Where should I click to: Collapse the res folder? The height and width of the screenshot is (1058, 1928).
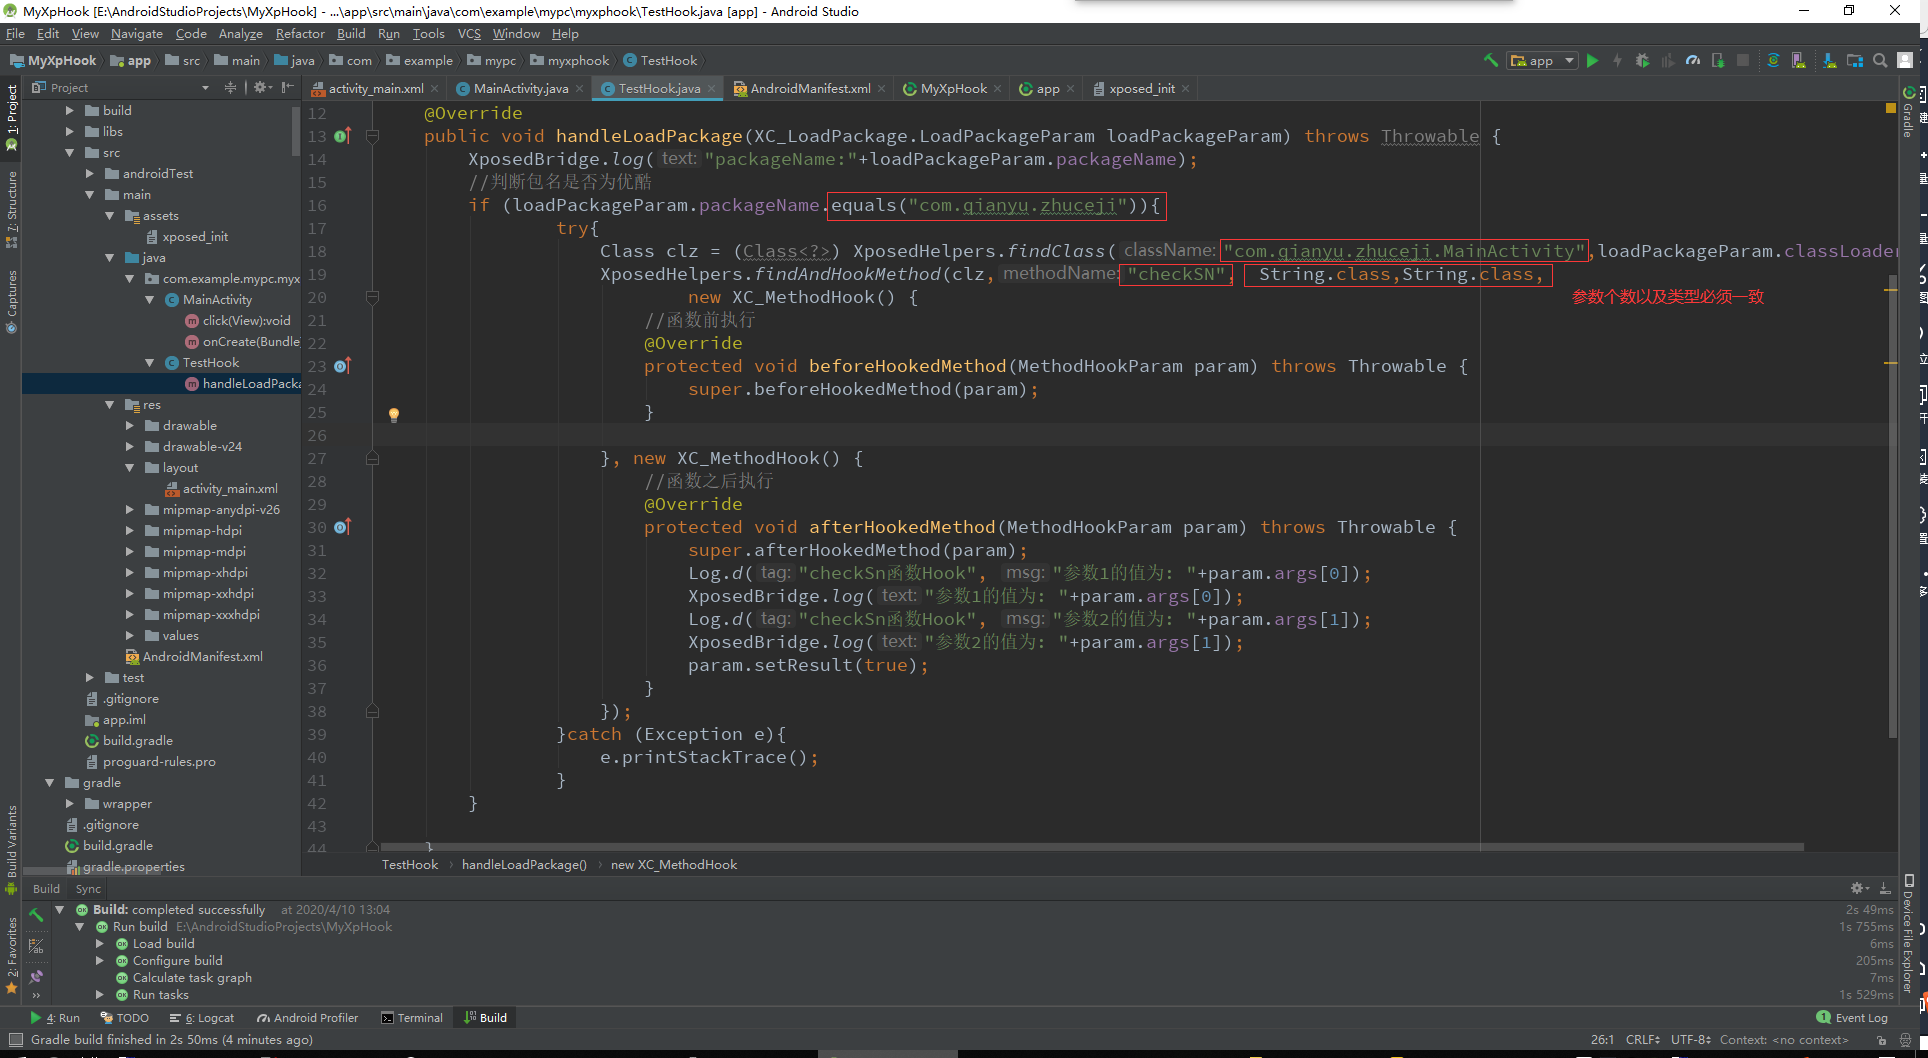pos(109,405)
